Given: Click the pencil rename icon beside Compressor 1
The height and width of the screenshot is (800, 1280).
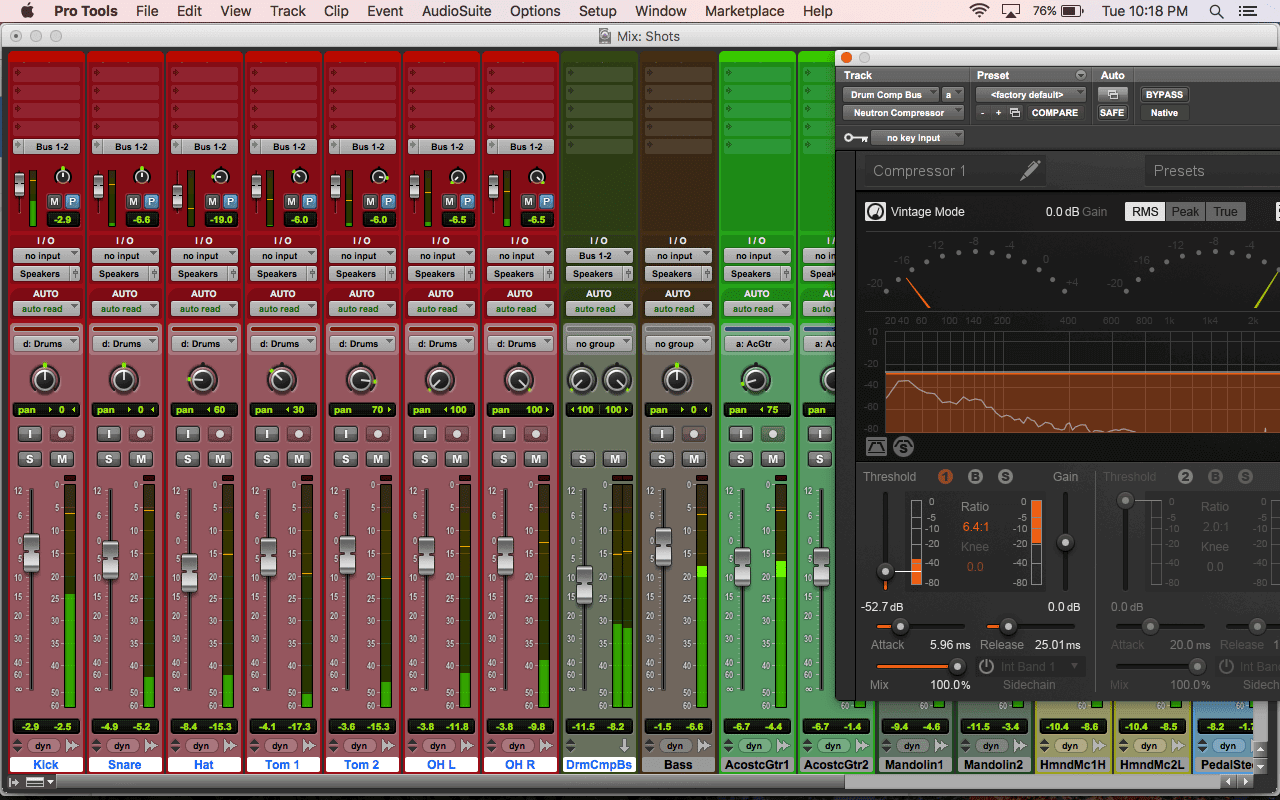Looking at the screenshot, I should [x=1030, y=171].
